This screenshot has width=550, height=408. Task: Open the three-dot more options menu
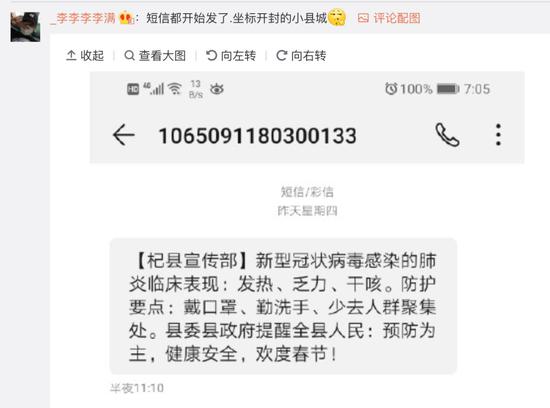498,135
